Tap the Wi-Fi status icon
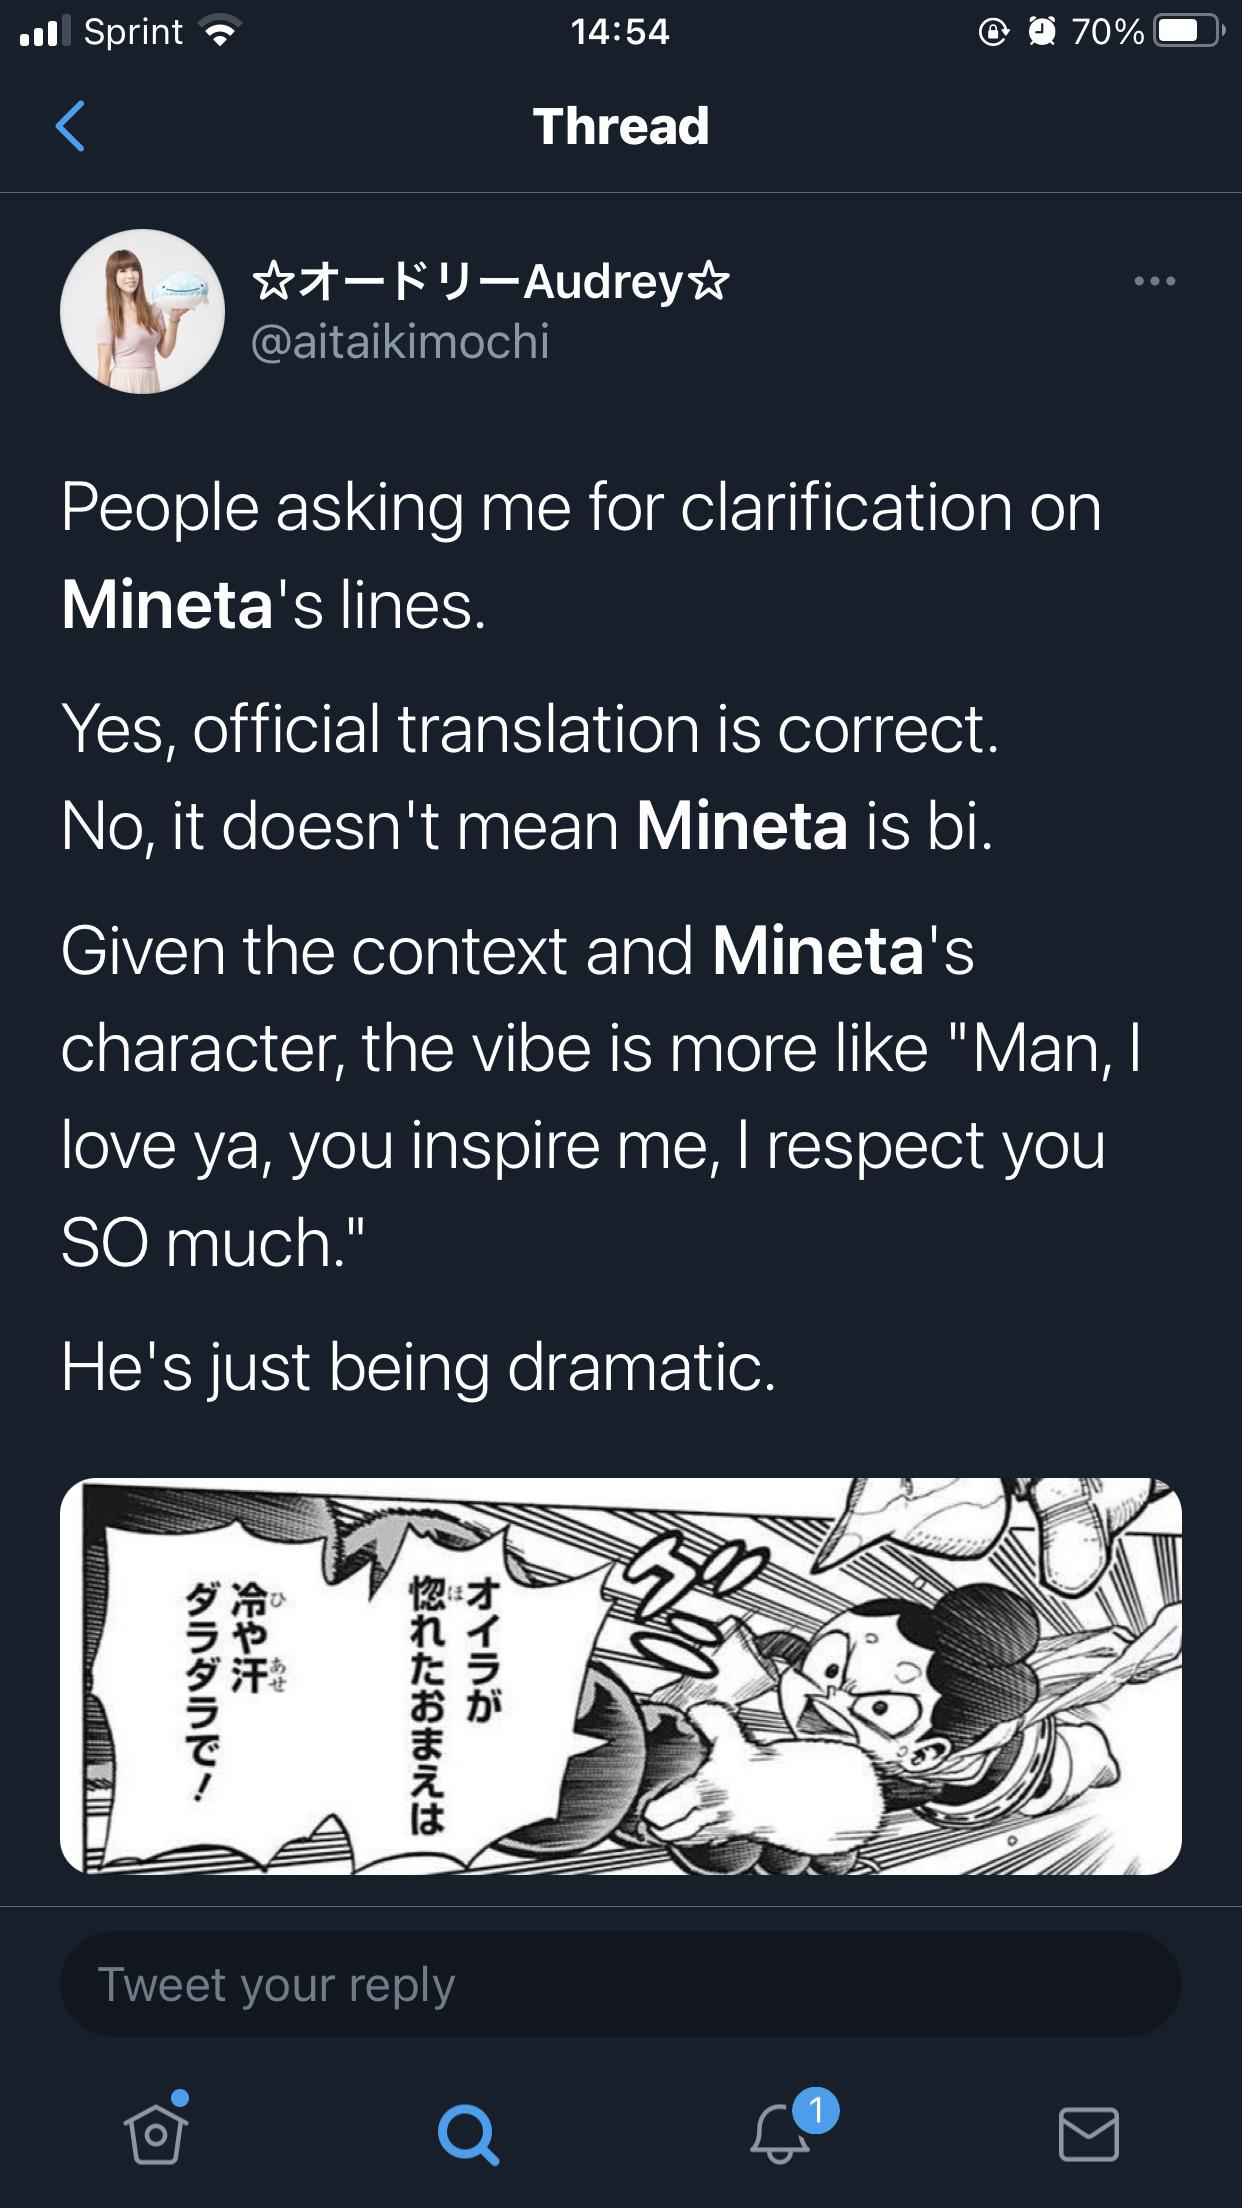The image size is (1242, 2208). pyautogui.click(x=220, y=32)
